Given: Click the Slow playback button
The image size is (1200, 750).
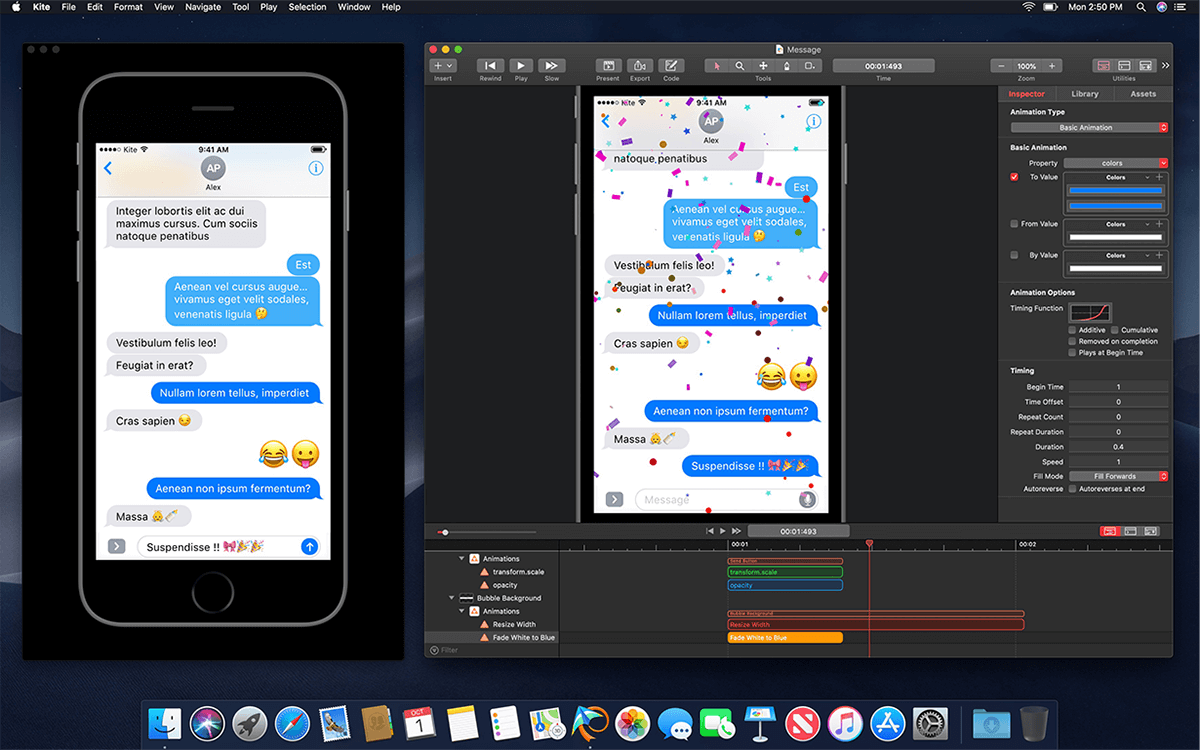Looking at the screenshot, I should pos(551,66).
